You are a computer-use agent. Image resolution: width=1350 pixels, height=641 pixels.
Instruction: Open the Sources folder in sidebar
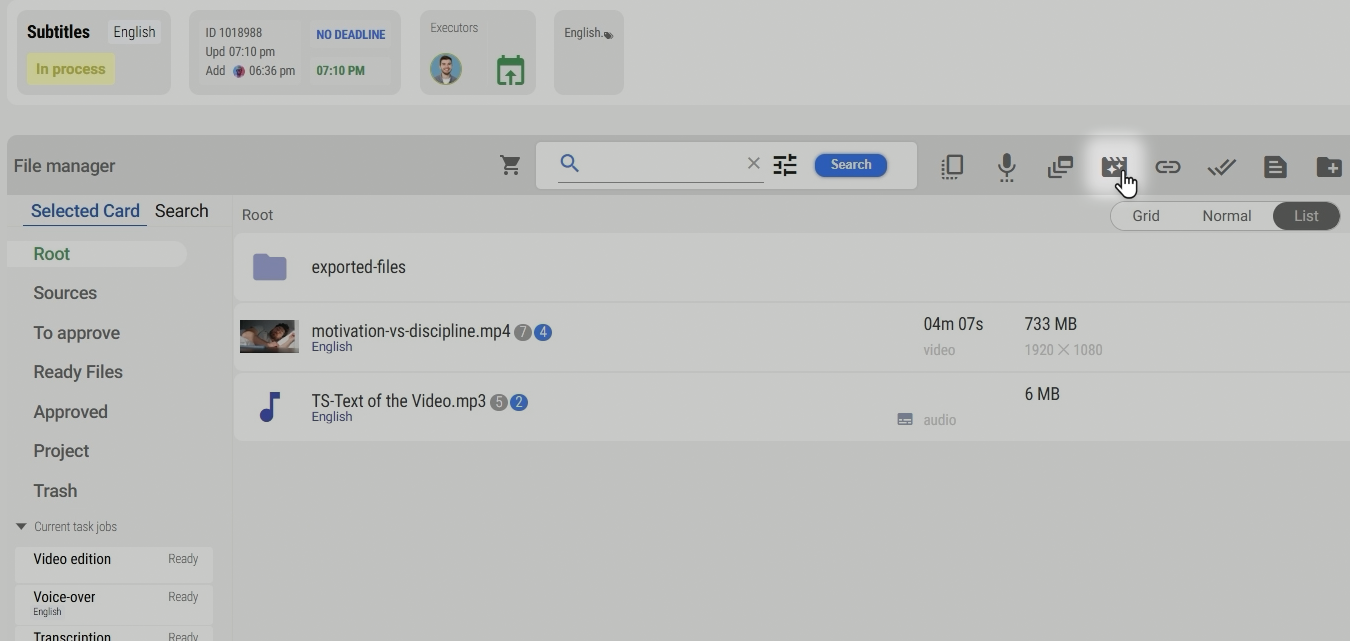[65, 293]
